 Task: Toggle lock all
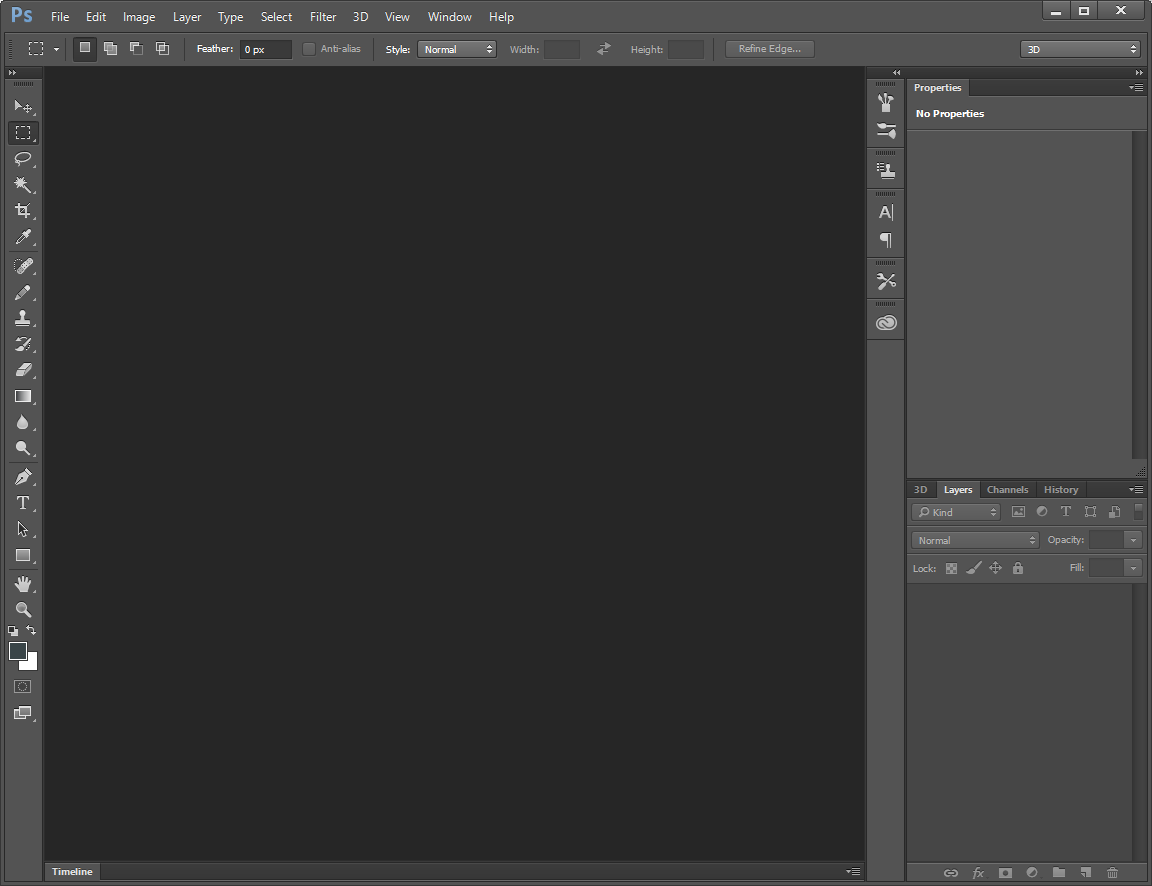coord(1018,568)
